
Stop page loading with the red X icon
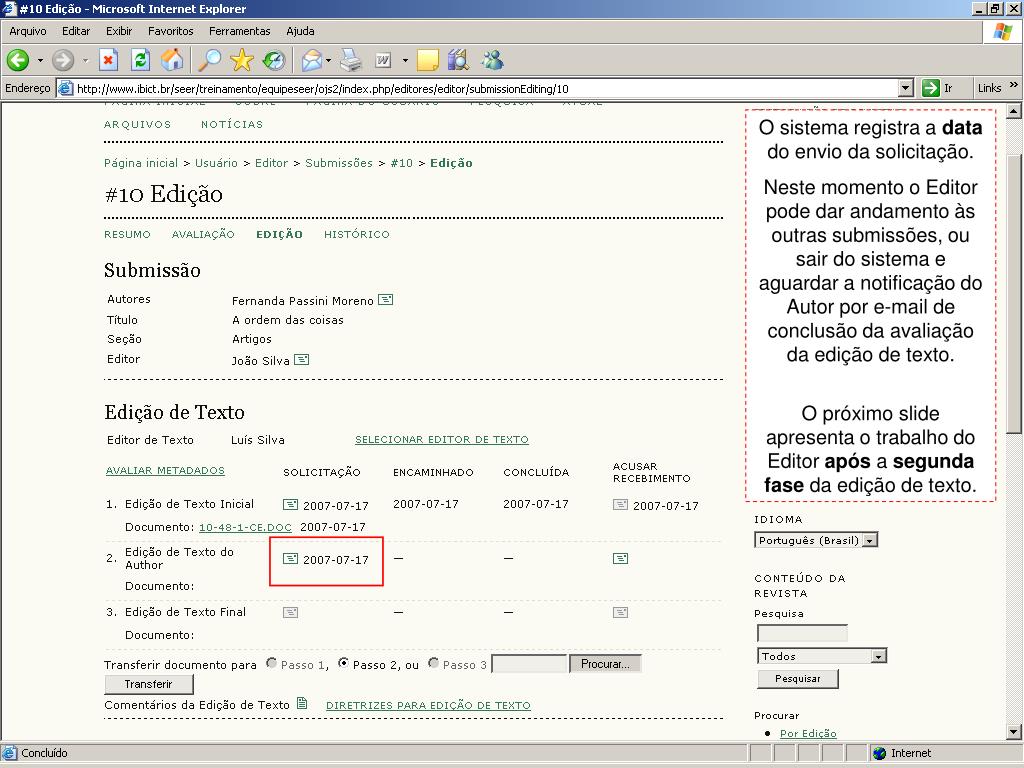tap(108, 60)
